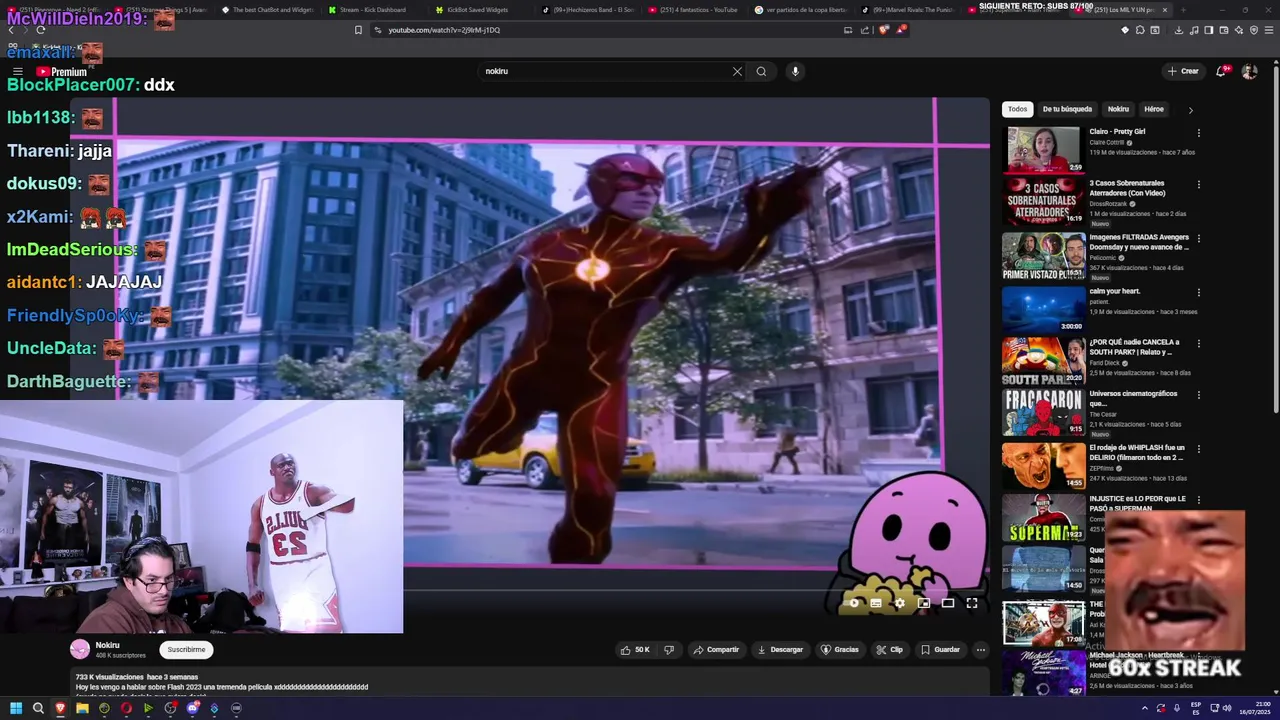The height and width of the screenshot is (720, 1280).
Task: Open options for 'Universos cinematográficos'
Action: coord(1198,395)
